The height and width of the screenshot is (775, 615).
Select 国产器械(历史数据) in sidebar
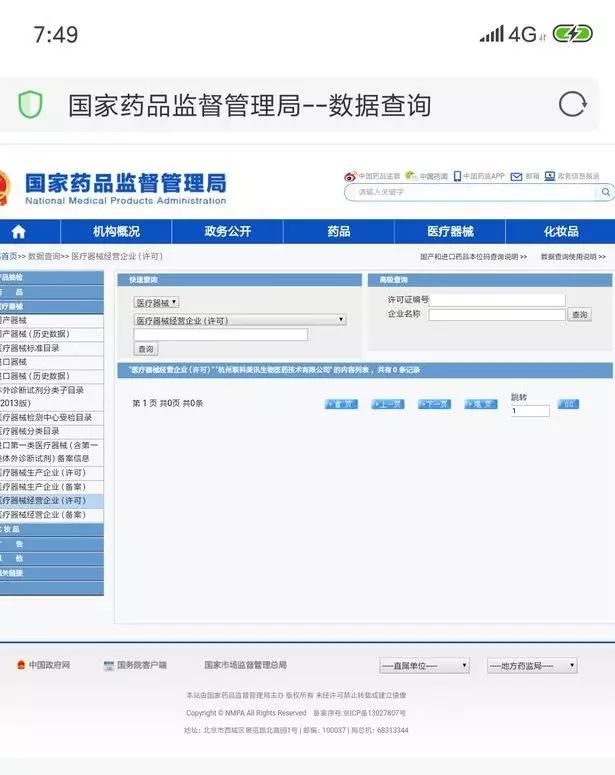[x=52, y=334]
